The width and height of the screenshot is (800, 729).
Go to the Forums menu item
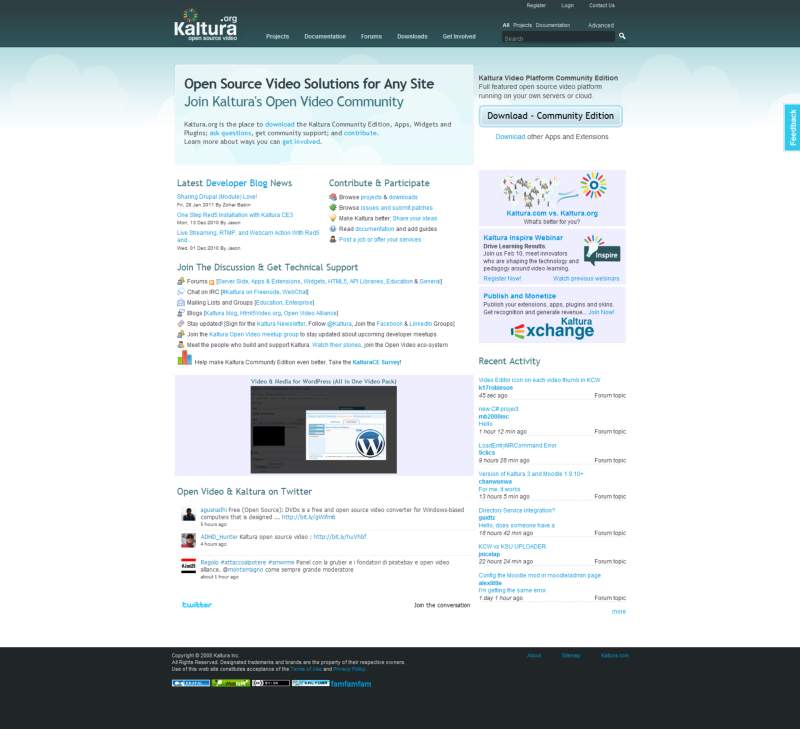(x=371, y=37)
